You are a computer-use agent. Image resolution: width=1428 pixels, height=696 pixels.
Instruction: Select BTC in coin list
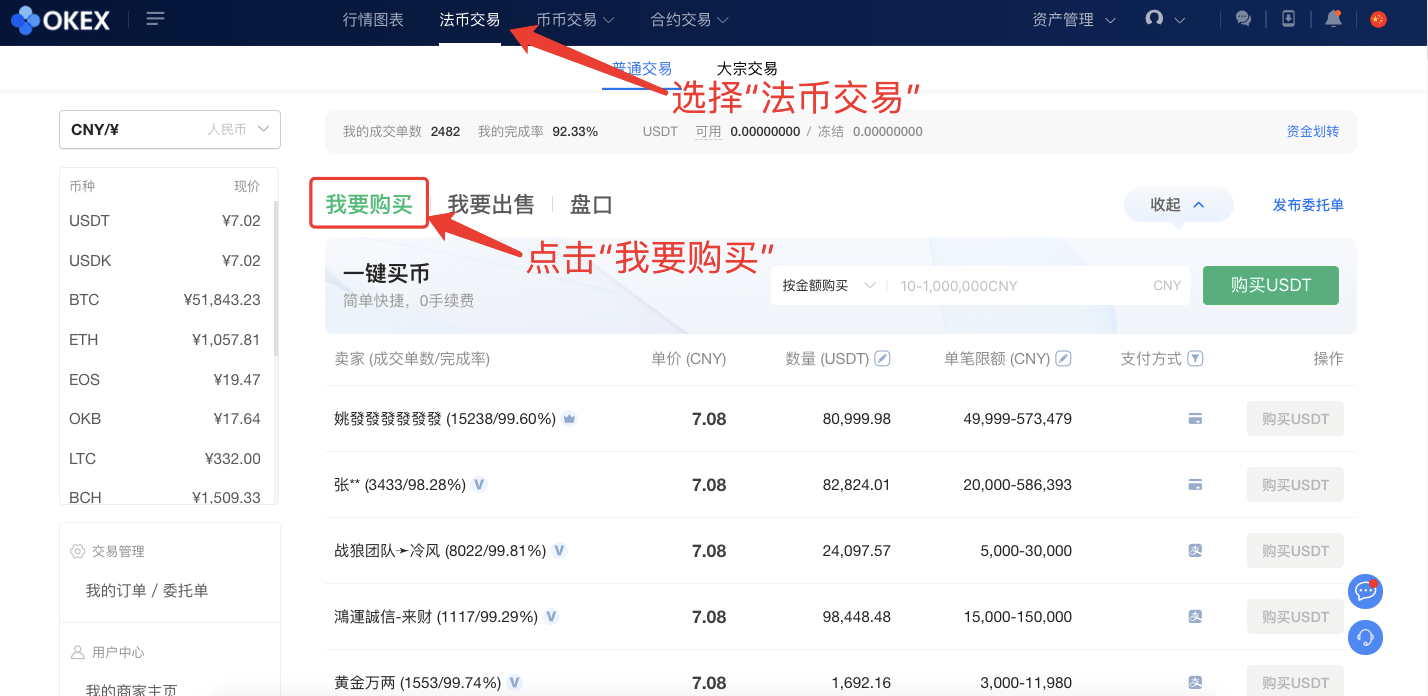click(165, 300)
